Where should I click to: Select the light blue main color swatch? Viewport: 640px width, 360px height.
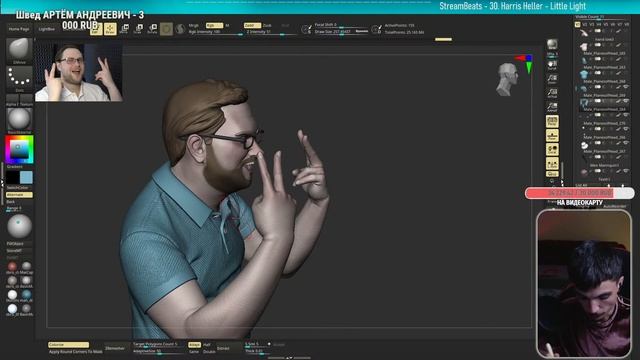point(26,178)
